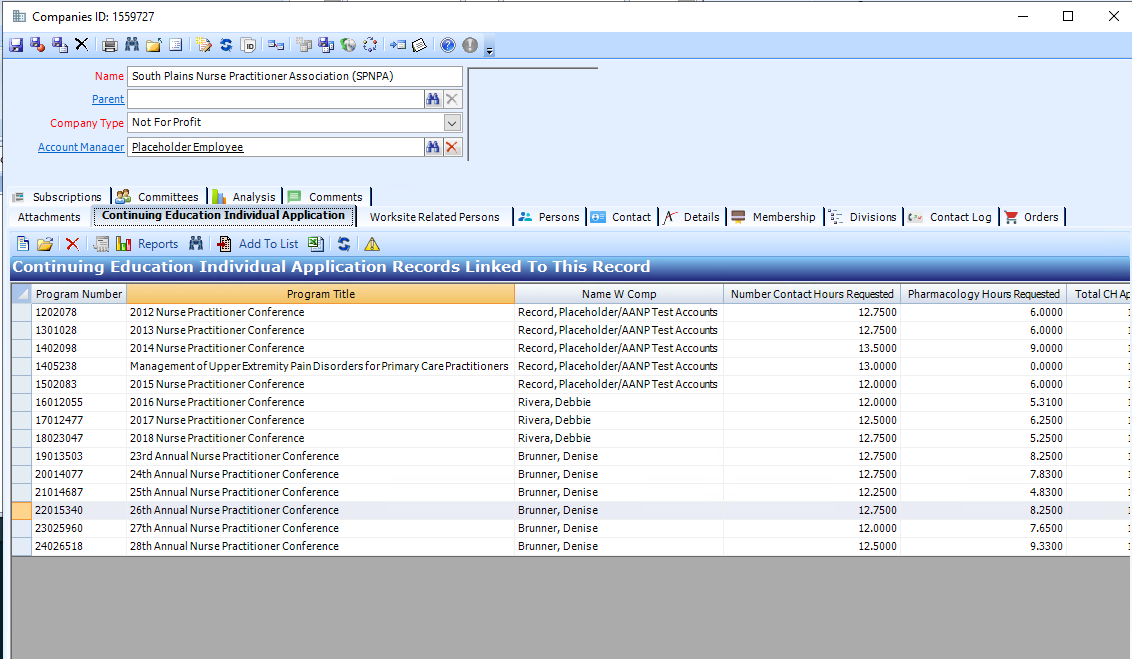1132x659 pixels.
Task: Refresh the record using the main toolbar
Action: tap(228, 45)
